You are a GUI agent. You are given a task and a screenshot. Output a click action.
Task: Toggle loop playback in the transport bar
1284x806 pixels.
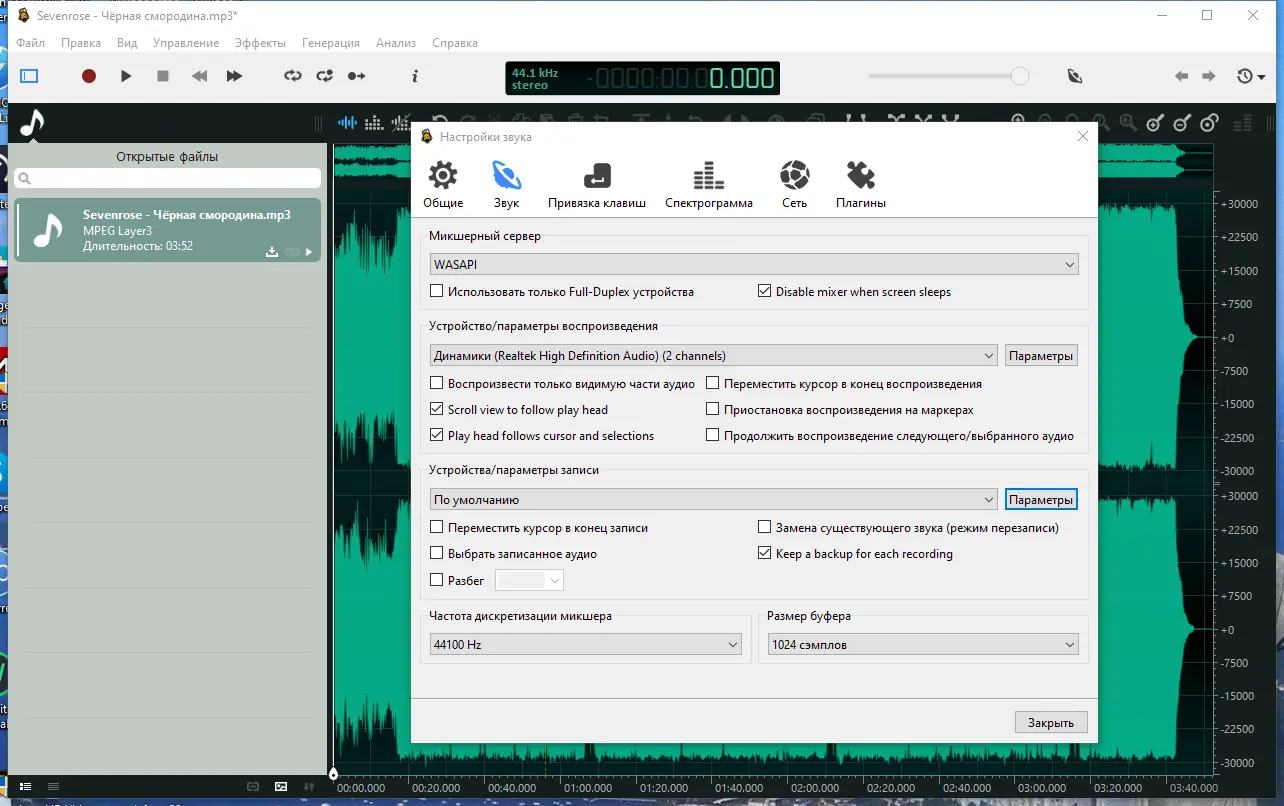[293, 76]
